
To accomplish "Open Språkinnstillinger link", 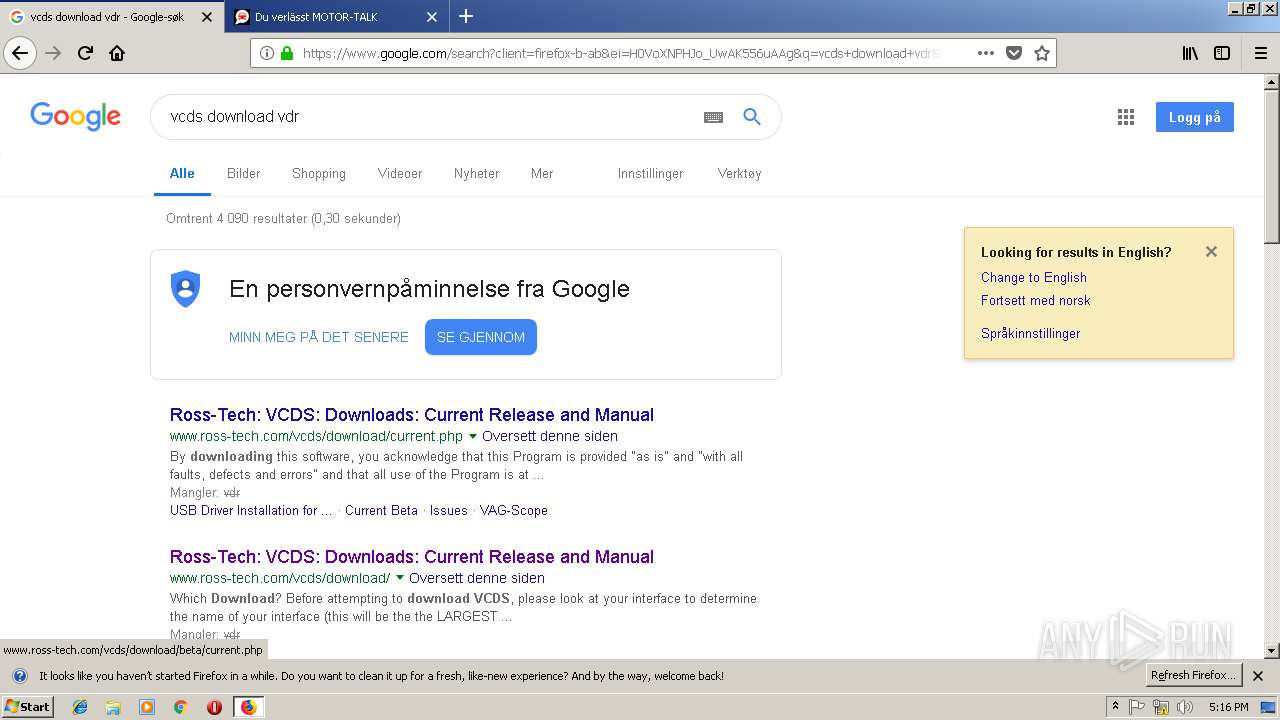I will coord(1030,333).
